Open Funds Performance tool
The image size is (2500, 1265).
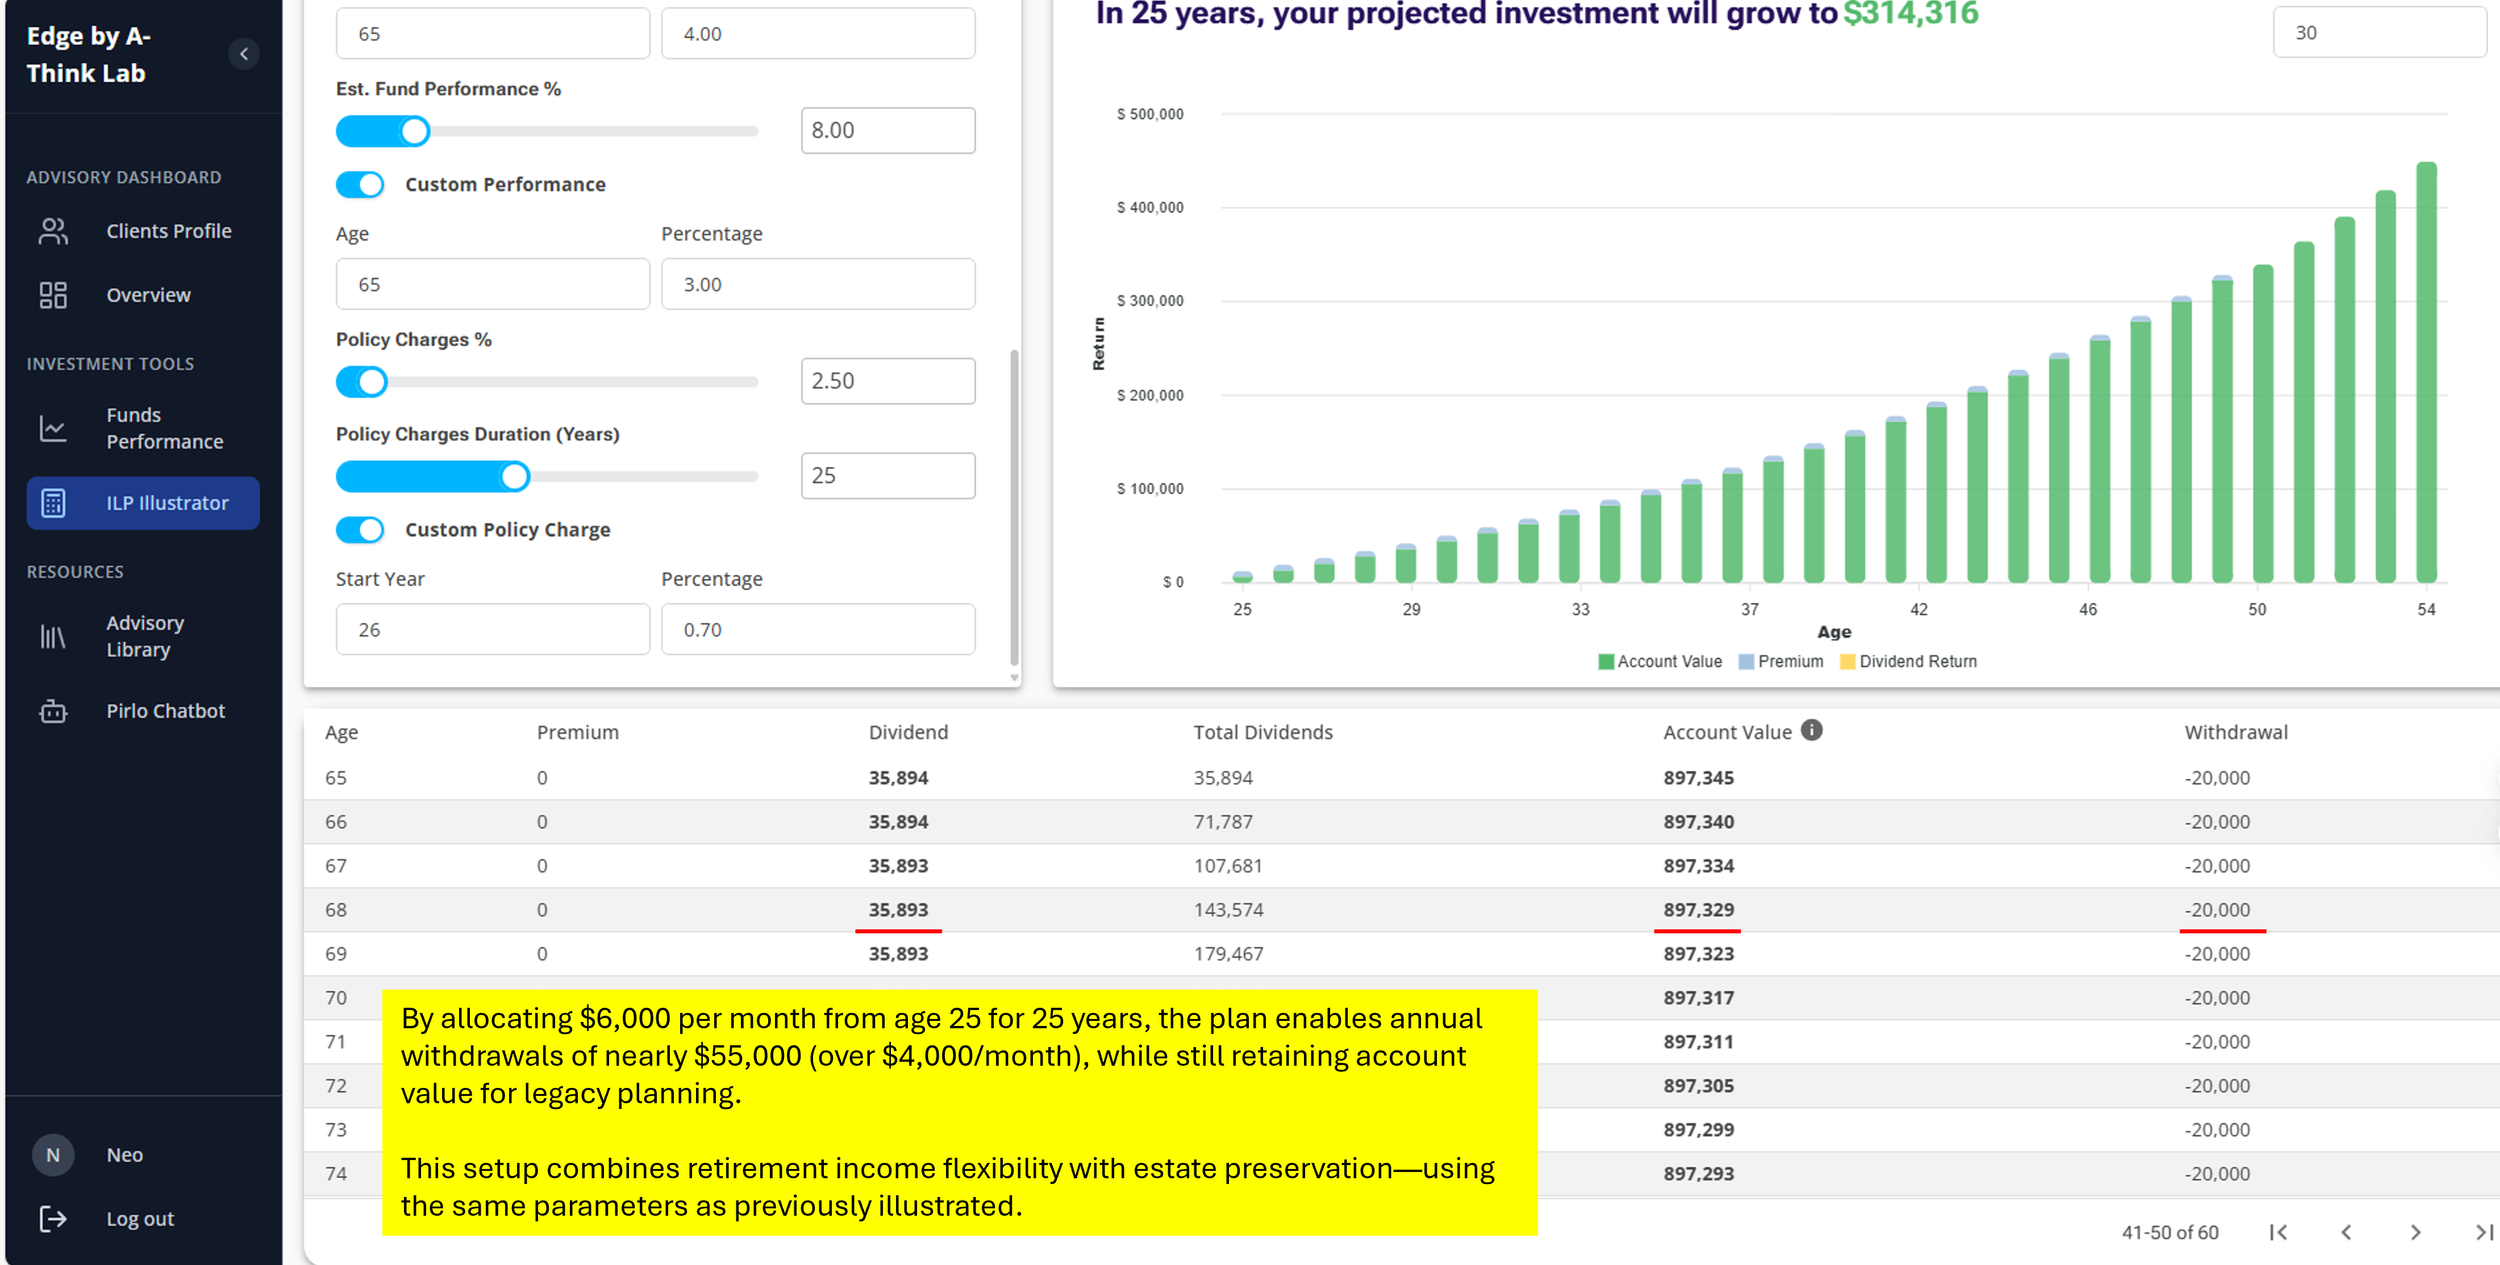click(165, 428)
